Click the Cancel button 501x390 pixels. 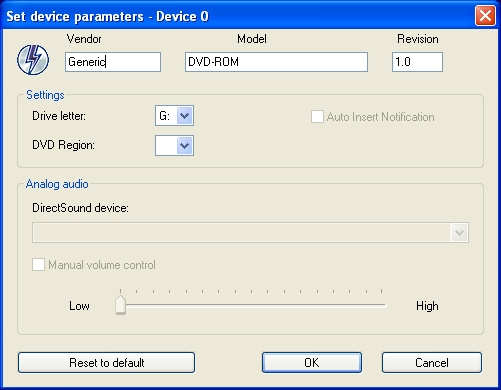432,362
